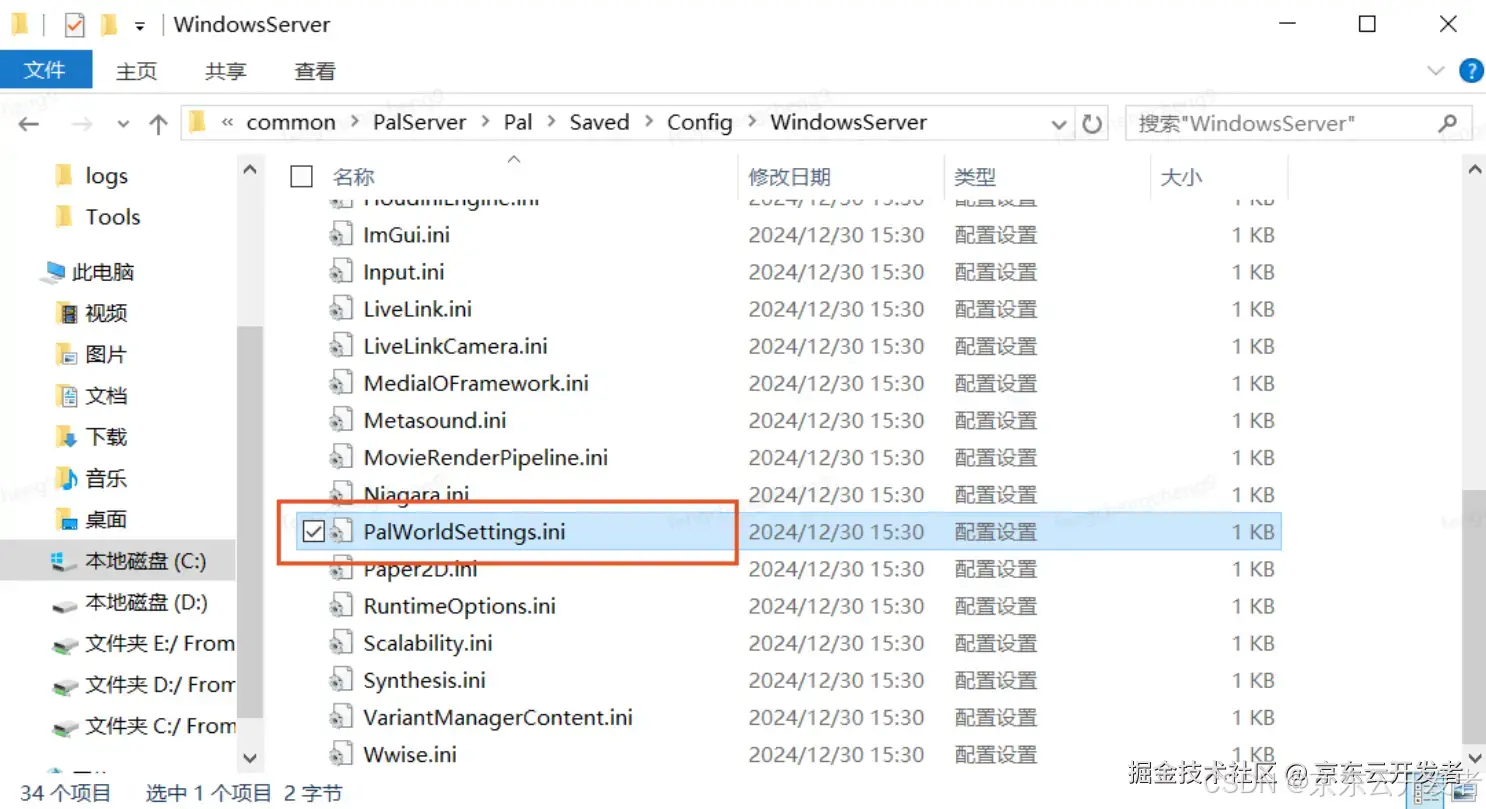Open the 文档 library folder
This screenshot has width=1486, height=809.
(x=91, y=395)
